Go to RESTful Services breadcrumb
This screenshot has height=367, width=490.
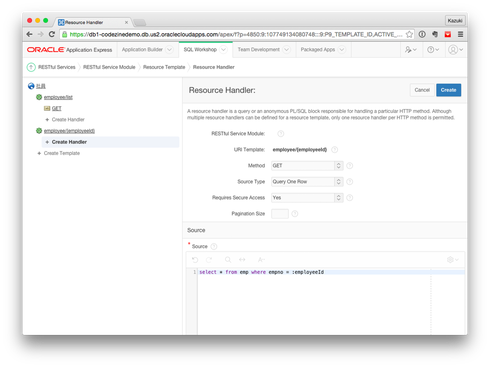[x=57, y=67]
